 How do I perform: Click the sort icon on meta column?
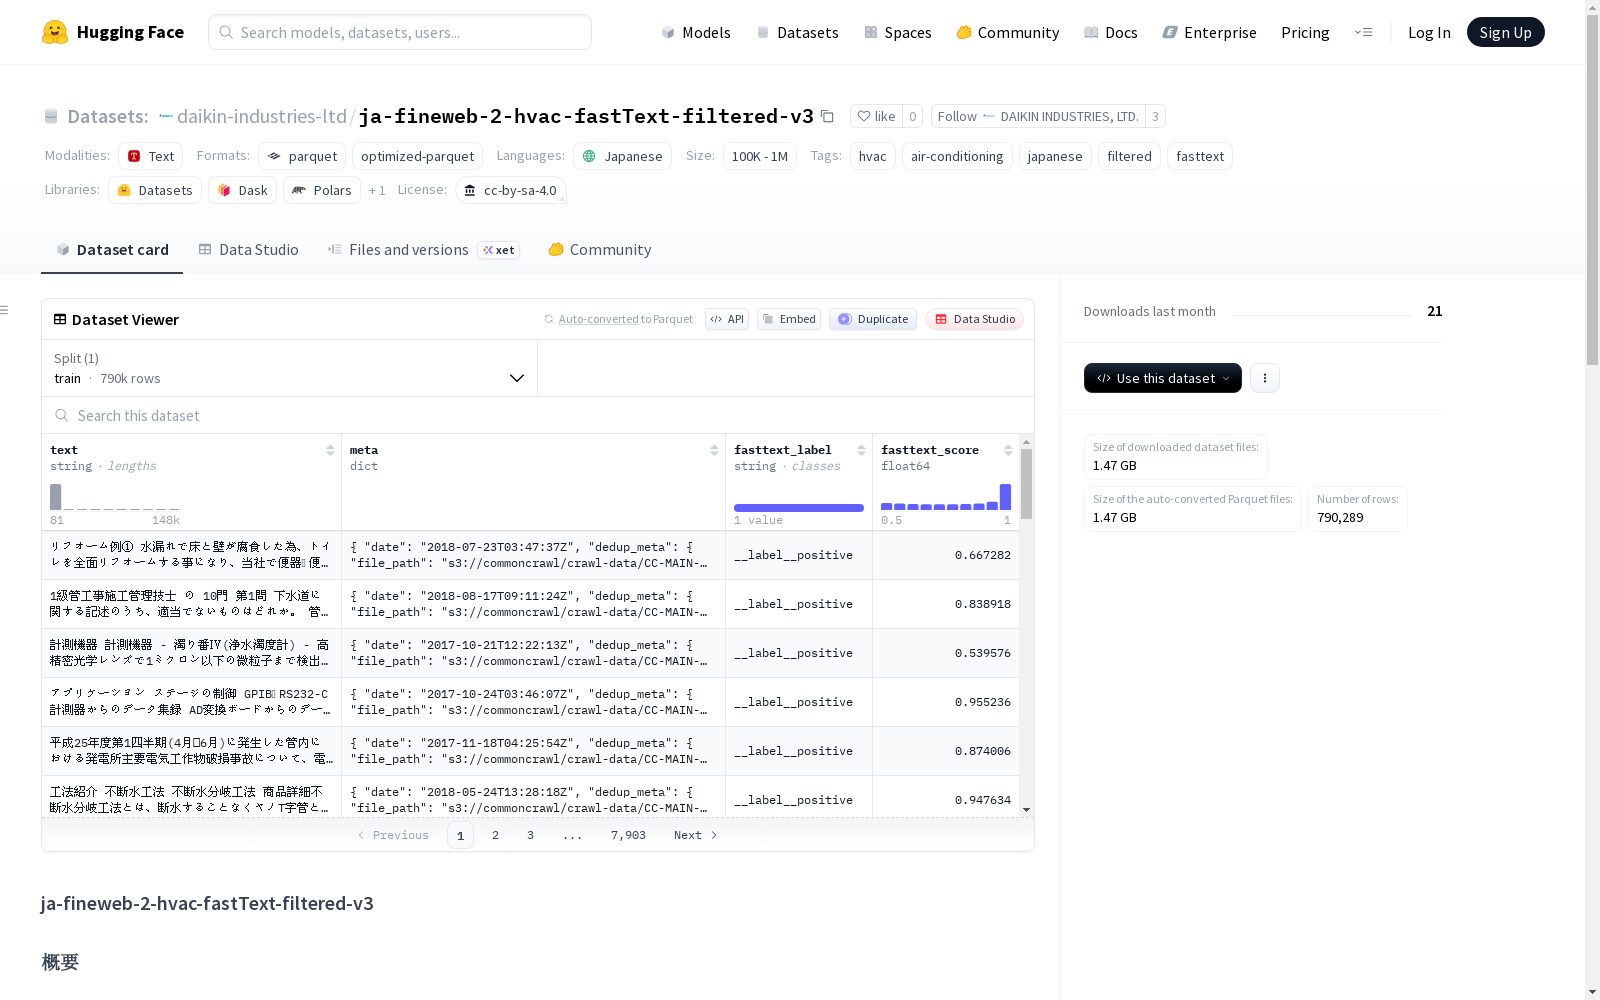(x=714, y=450)
